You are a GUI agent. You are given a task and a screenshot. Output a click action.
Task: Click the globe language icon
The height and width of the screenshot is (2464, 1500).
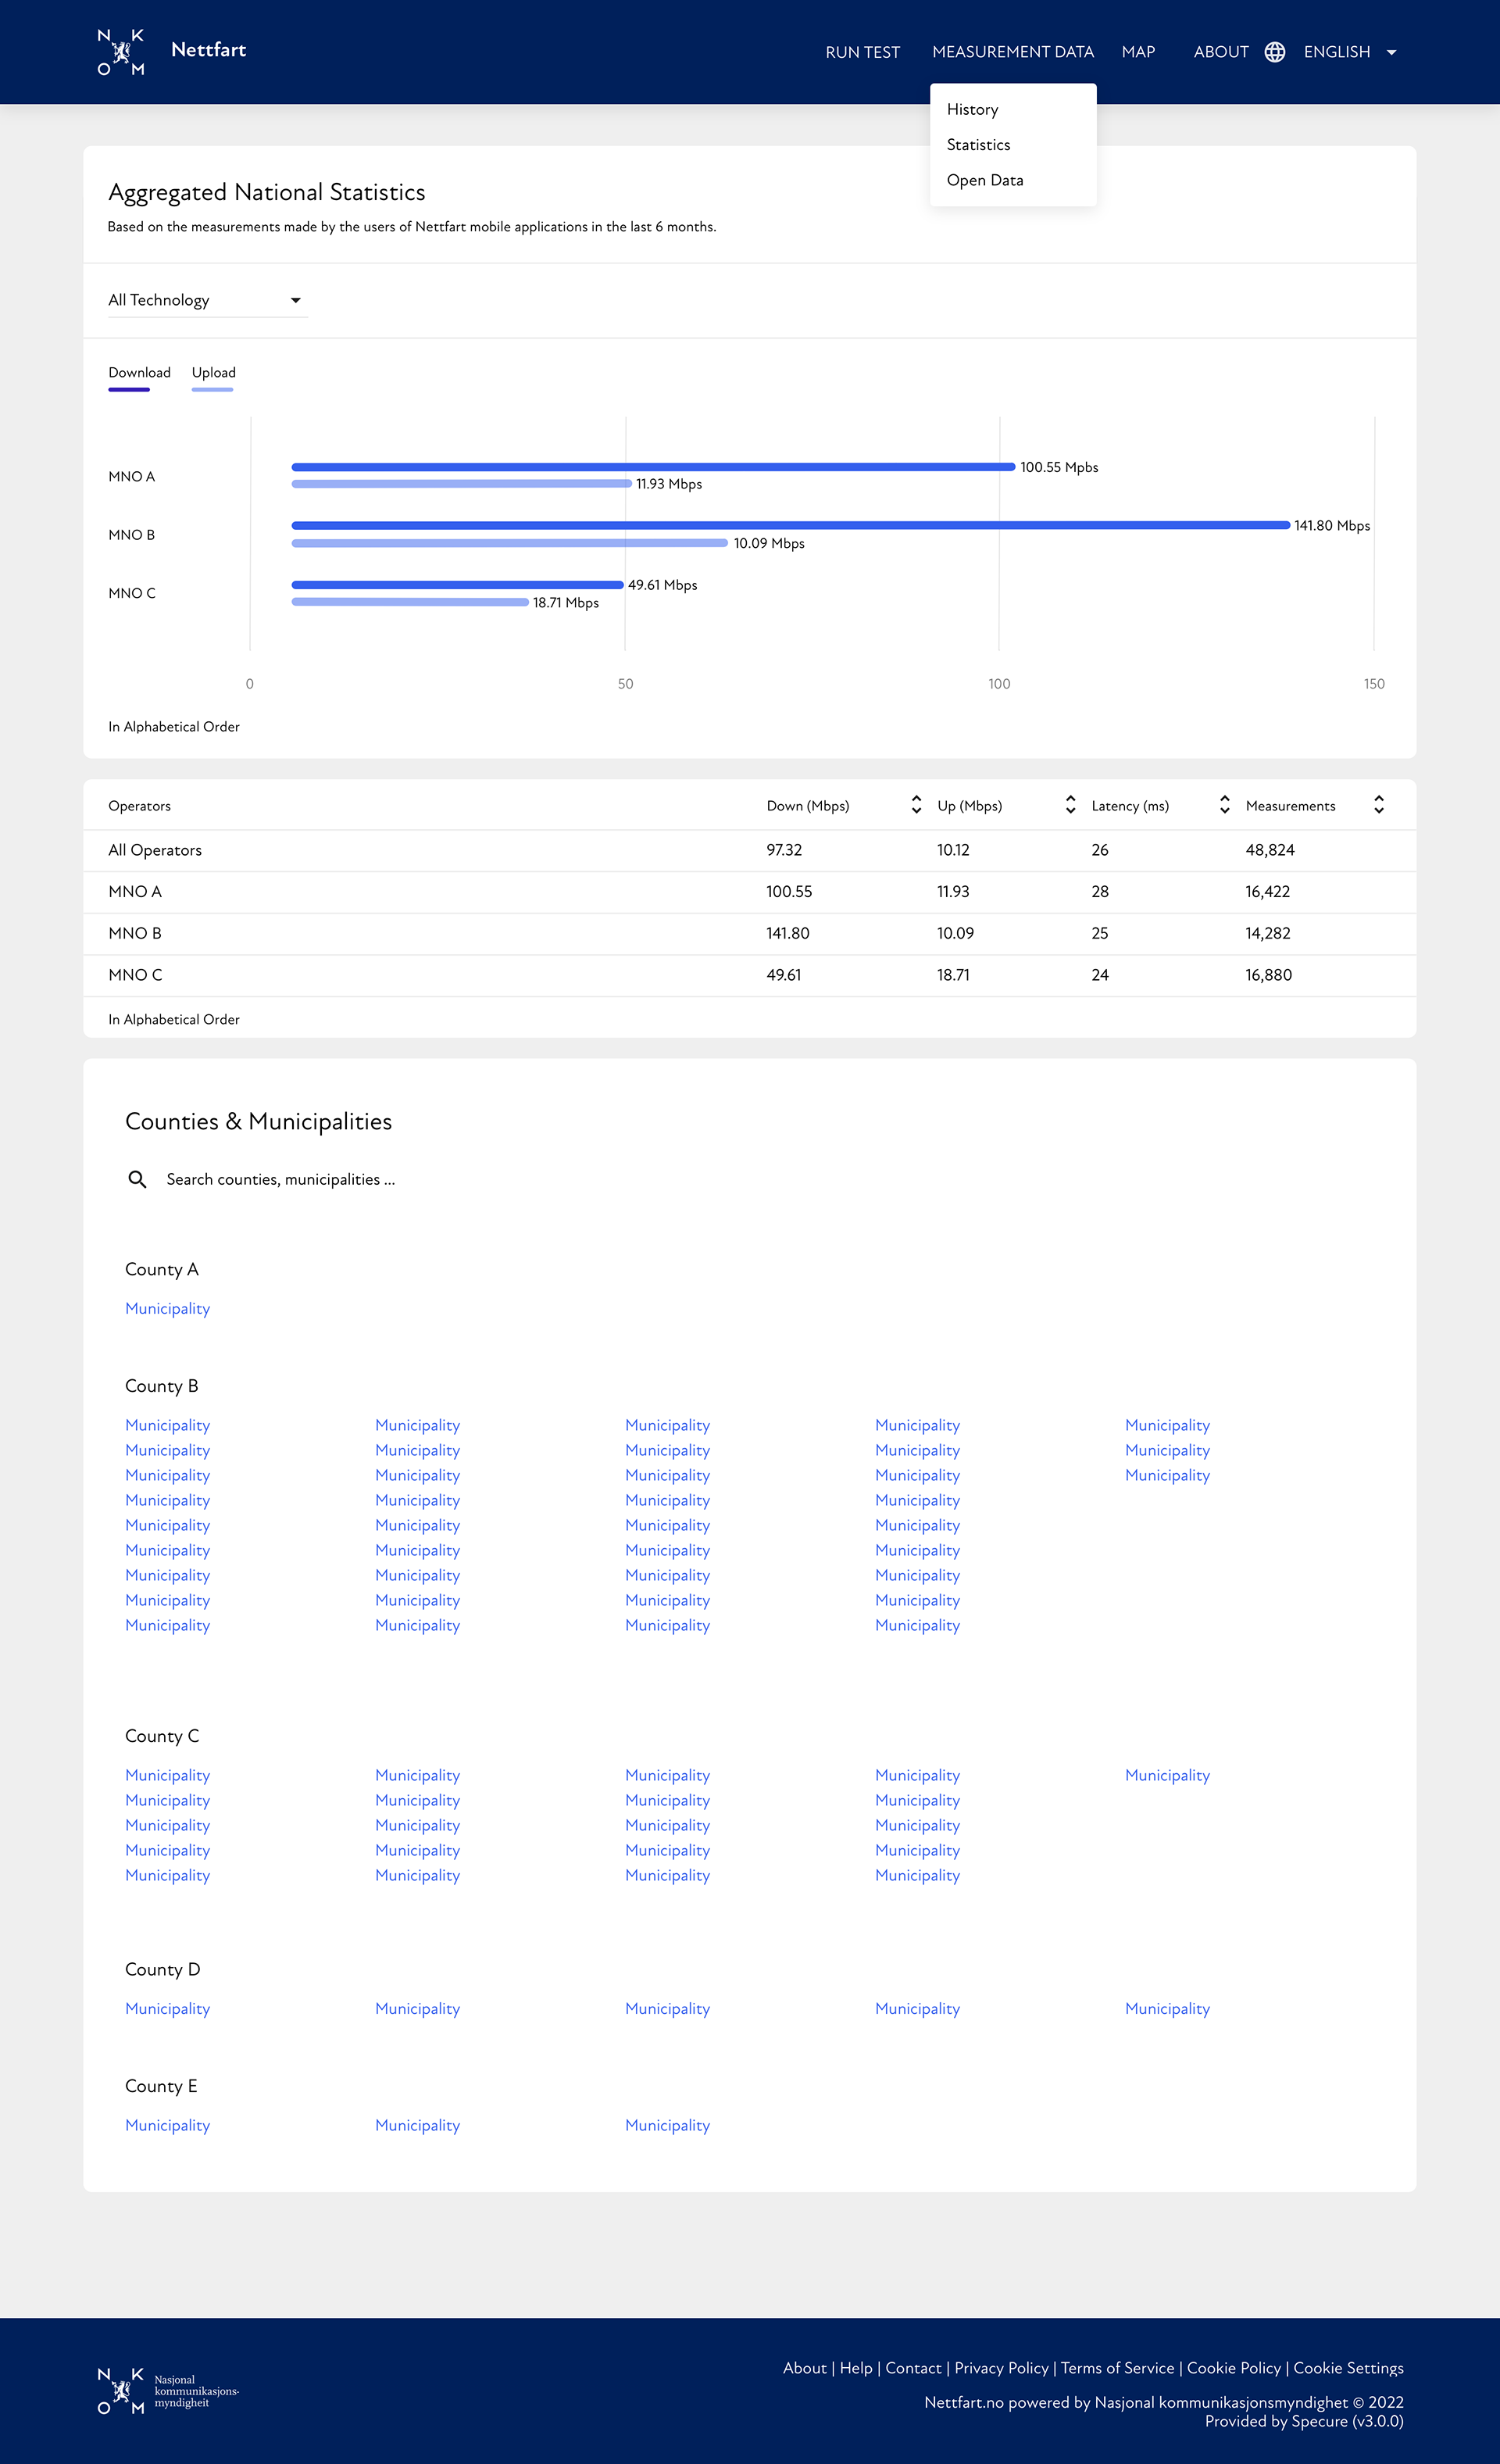[1274, 52]
